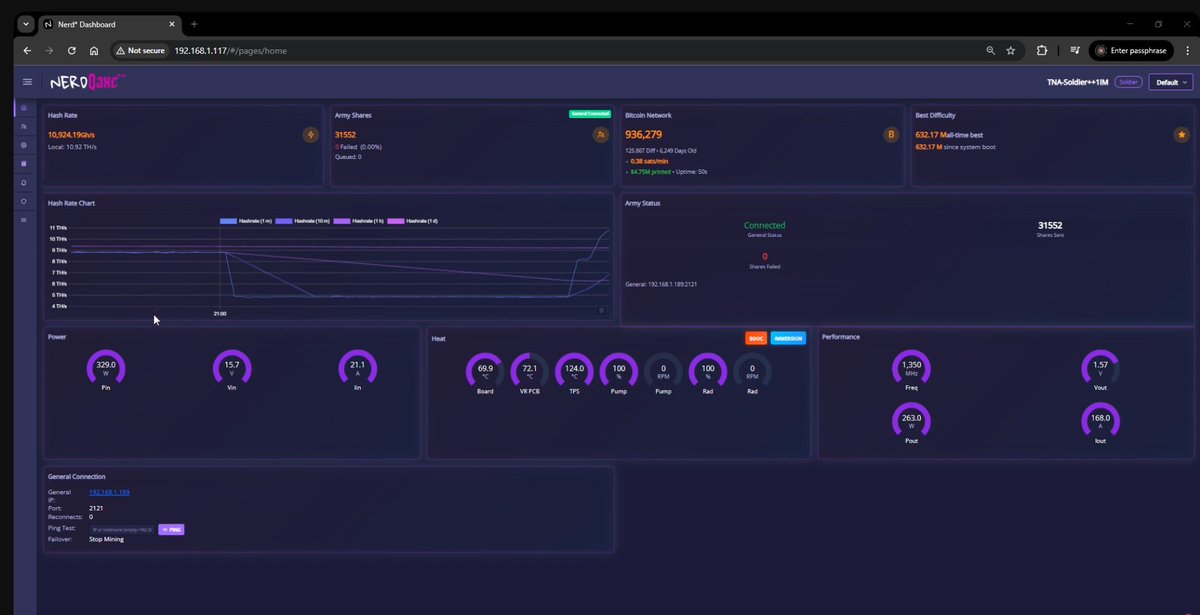Bookmark this page with star icon
1200x615 pixels.
[1011, 50]
